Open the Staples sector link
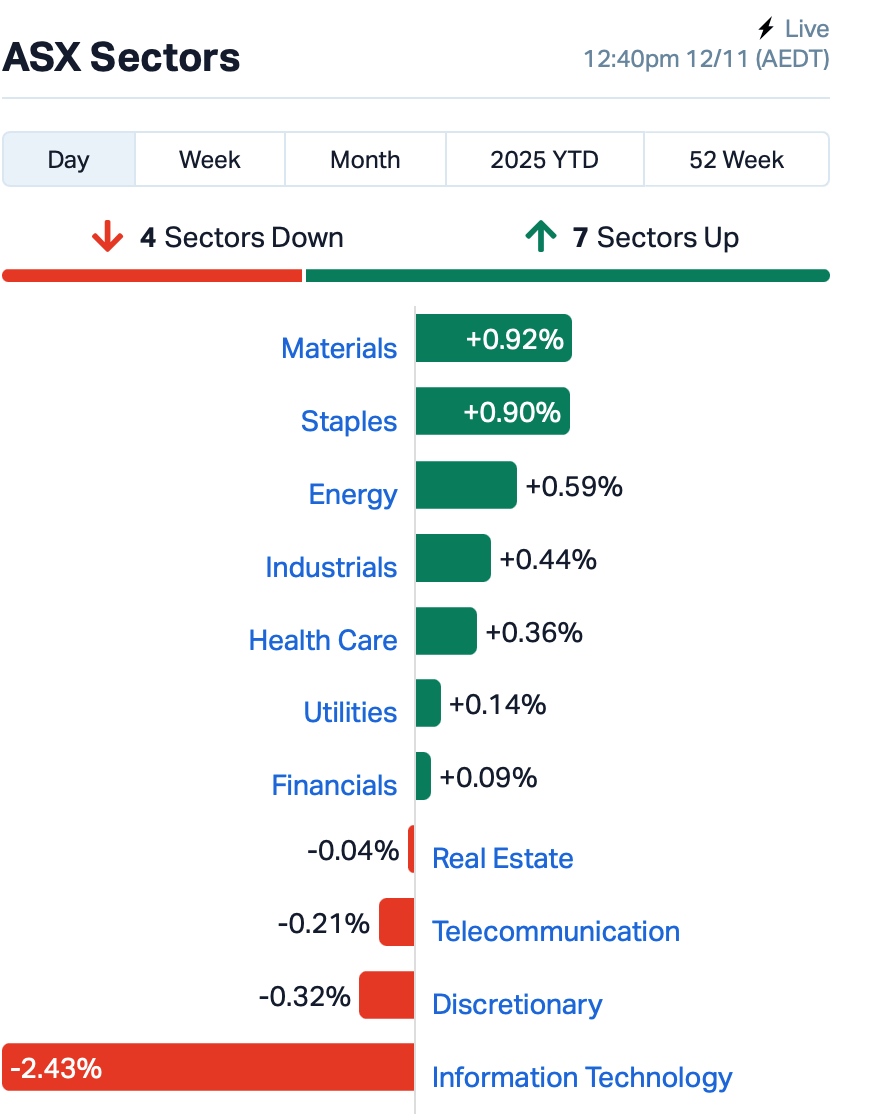The width and height of the screenshot is (872, 1114). click(349, 421)
